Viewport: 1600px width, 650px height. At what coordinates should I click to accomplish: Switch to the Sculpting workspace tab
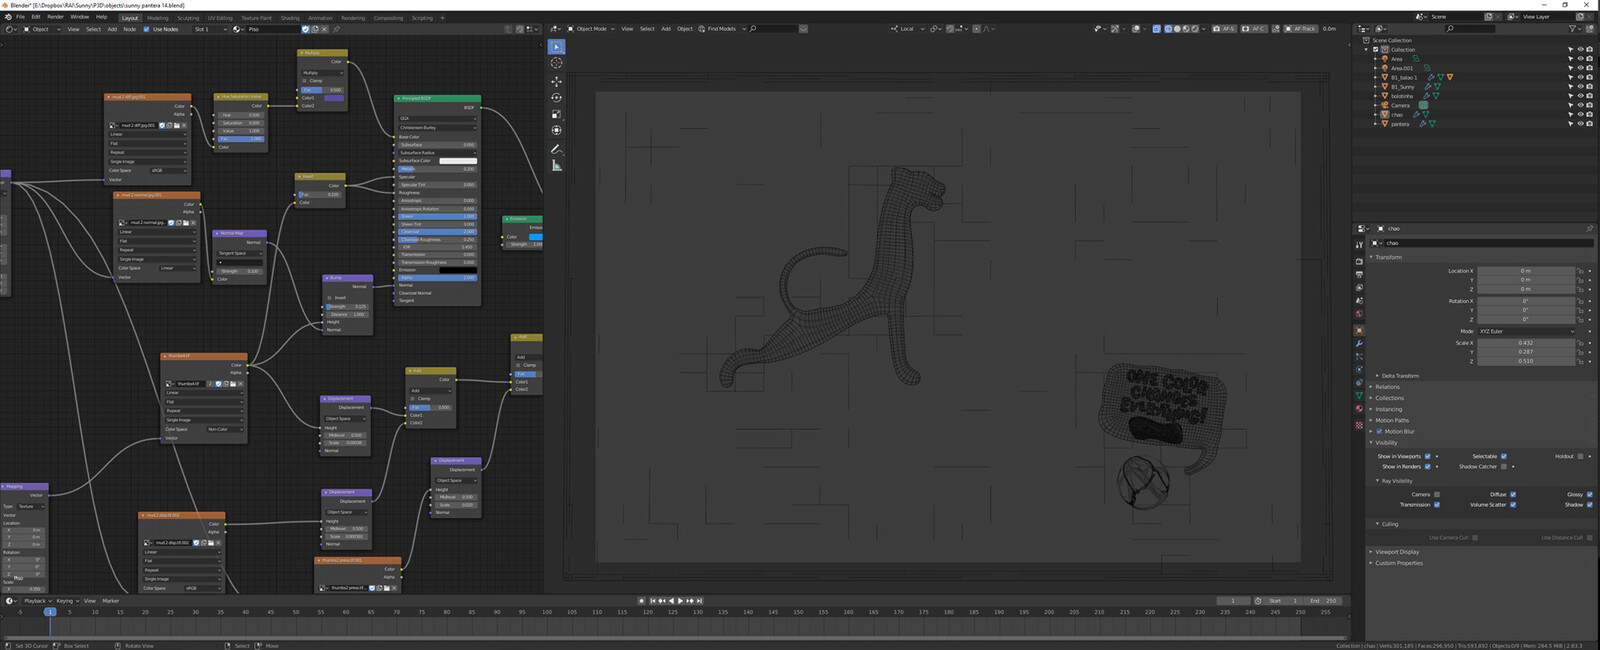pos(188,18)
